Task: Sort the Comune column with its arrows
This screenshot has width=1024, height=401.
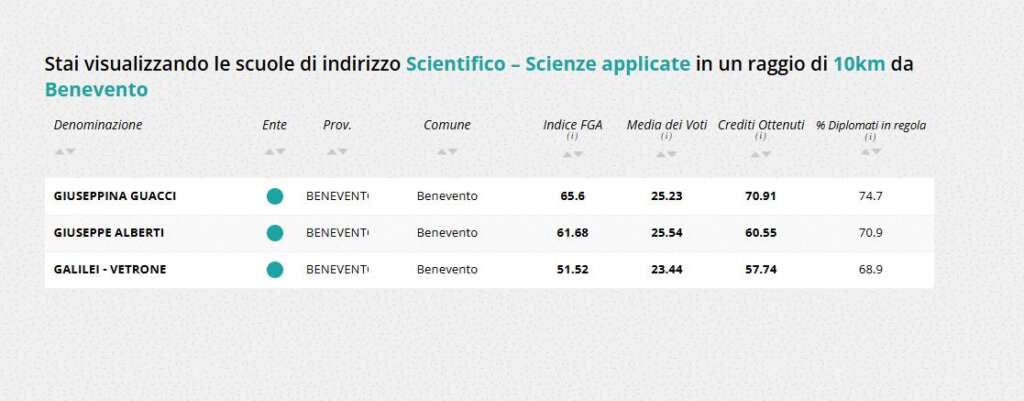Action: pos(447,152)
